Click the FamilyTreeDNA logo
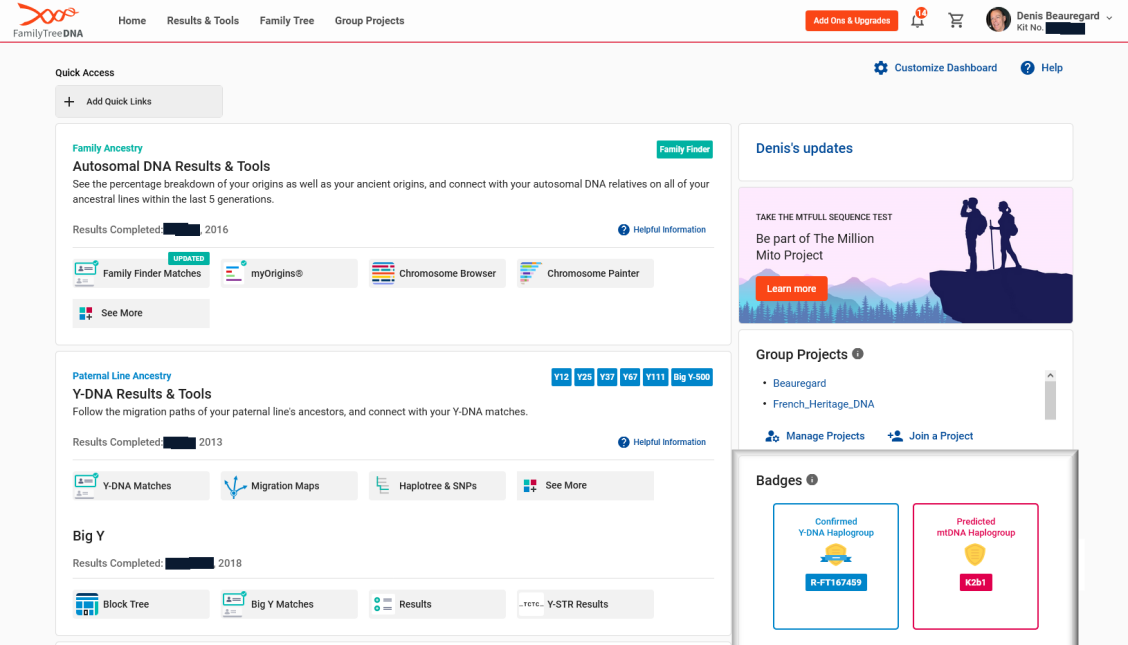 click(x=48, y=20)
